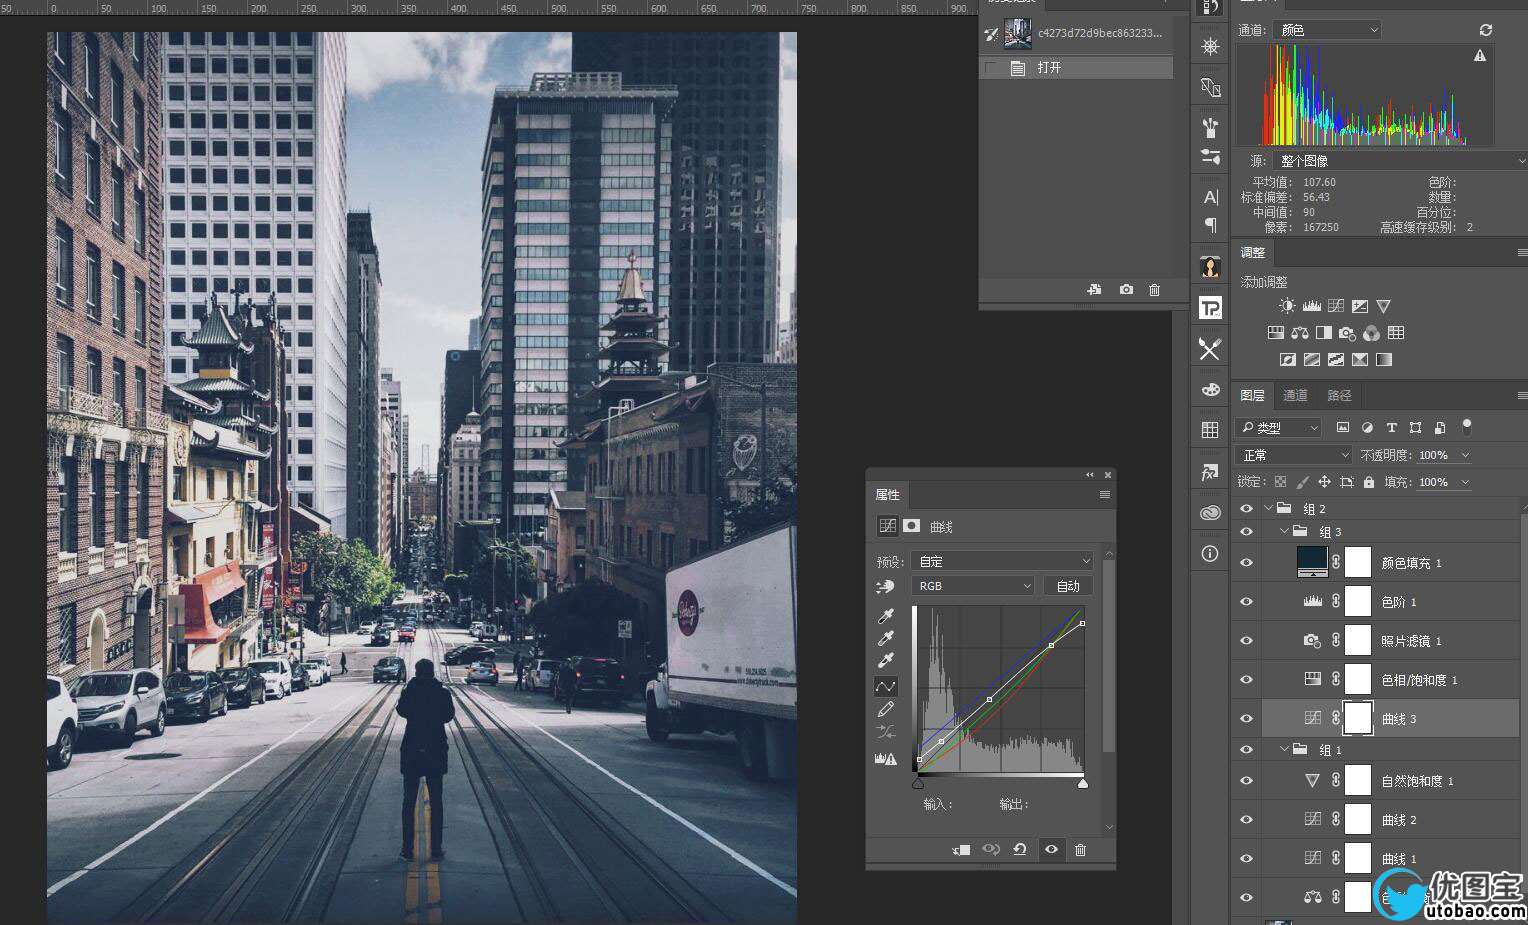Image resolution: width=1528 pixels, height=925 pixels.
Task: Hide the 颜色填充 1 layer
Action: point(1246,563)
